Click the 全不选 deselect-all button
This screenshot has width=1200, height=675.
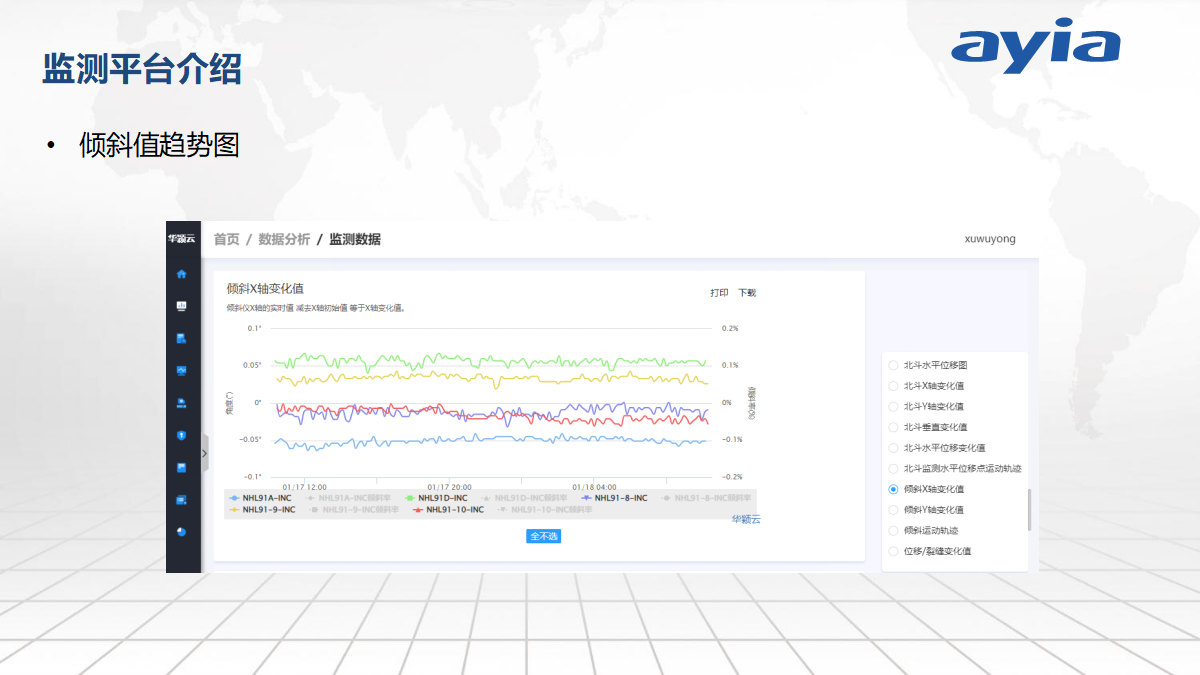pyautogui.click(x=544, y=536)
